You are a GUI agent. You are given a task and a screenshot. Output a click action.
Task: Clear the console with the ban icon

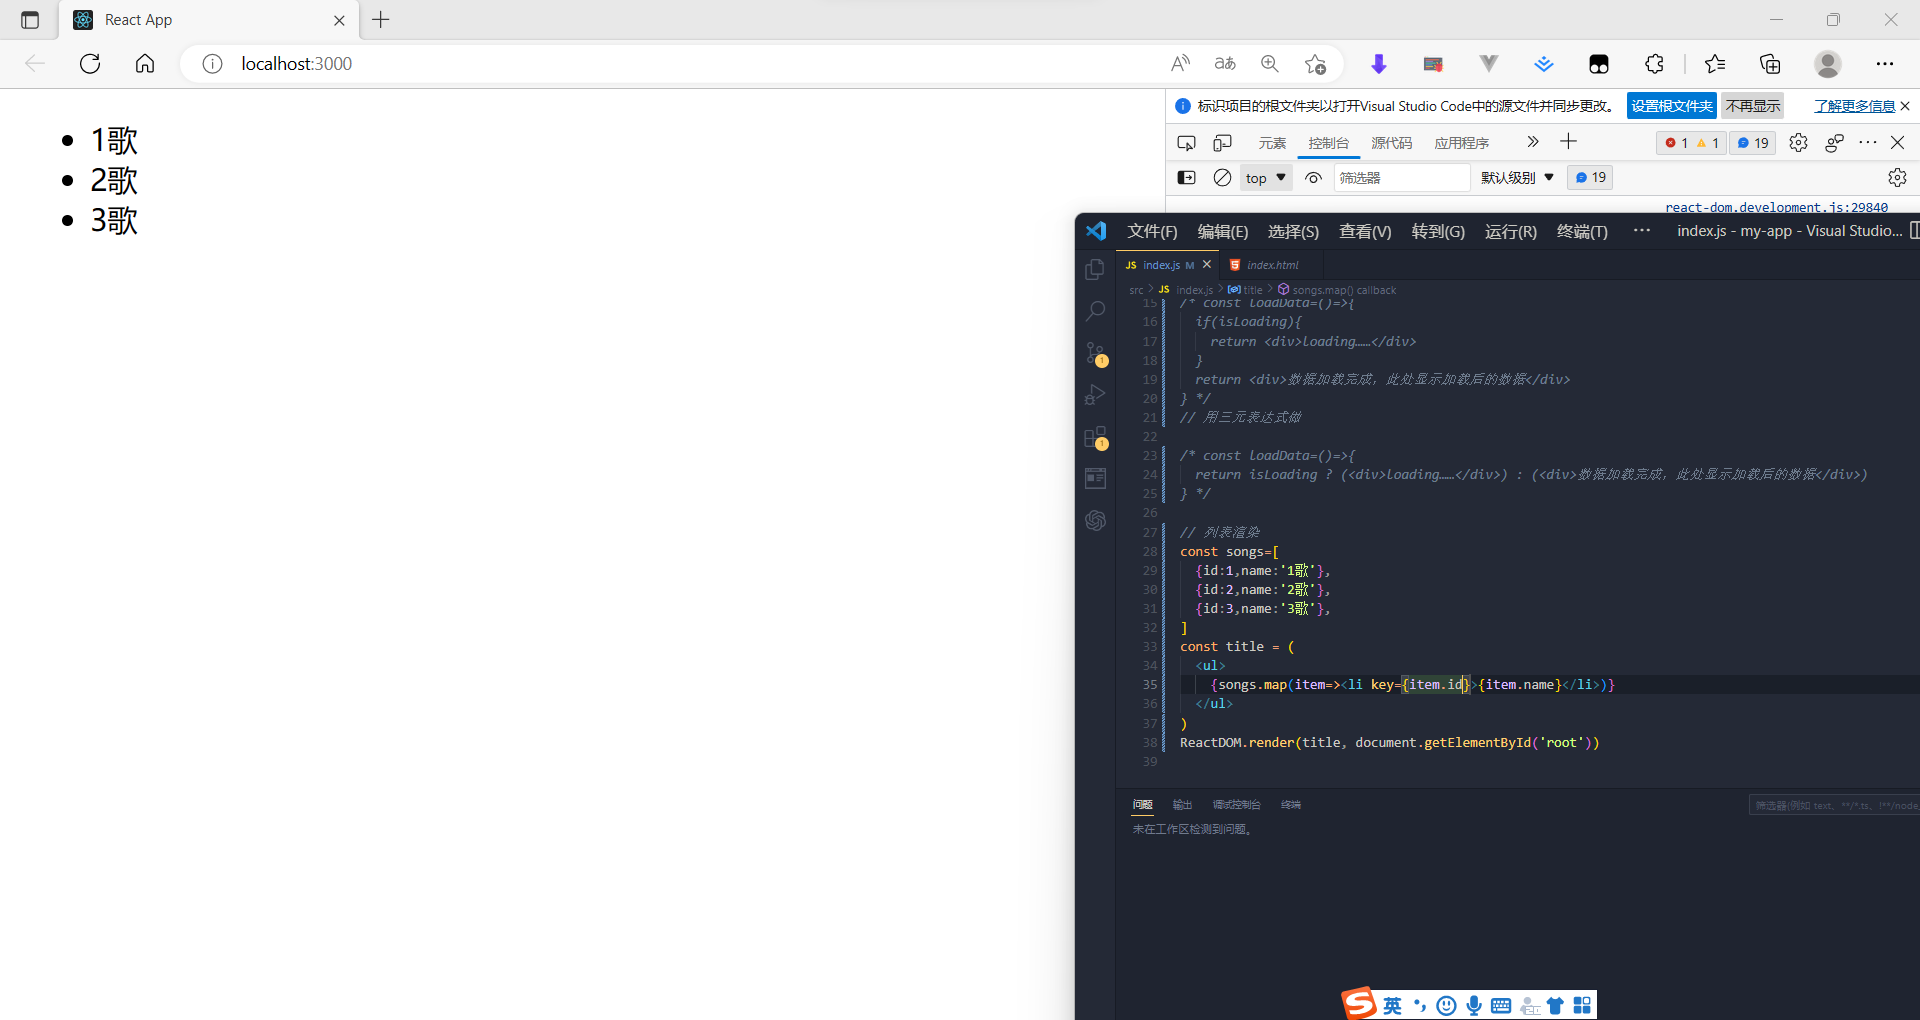pyautogui.click(x=1221, y=177)
